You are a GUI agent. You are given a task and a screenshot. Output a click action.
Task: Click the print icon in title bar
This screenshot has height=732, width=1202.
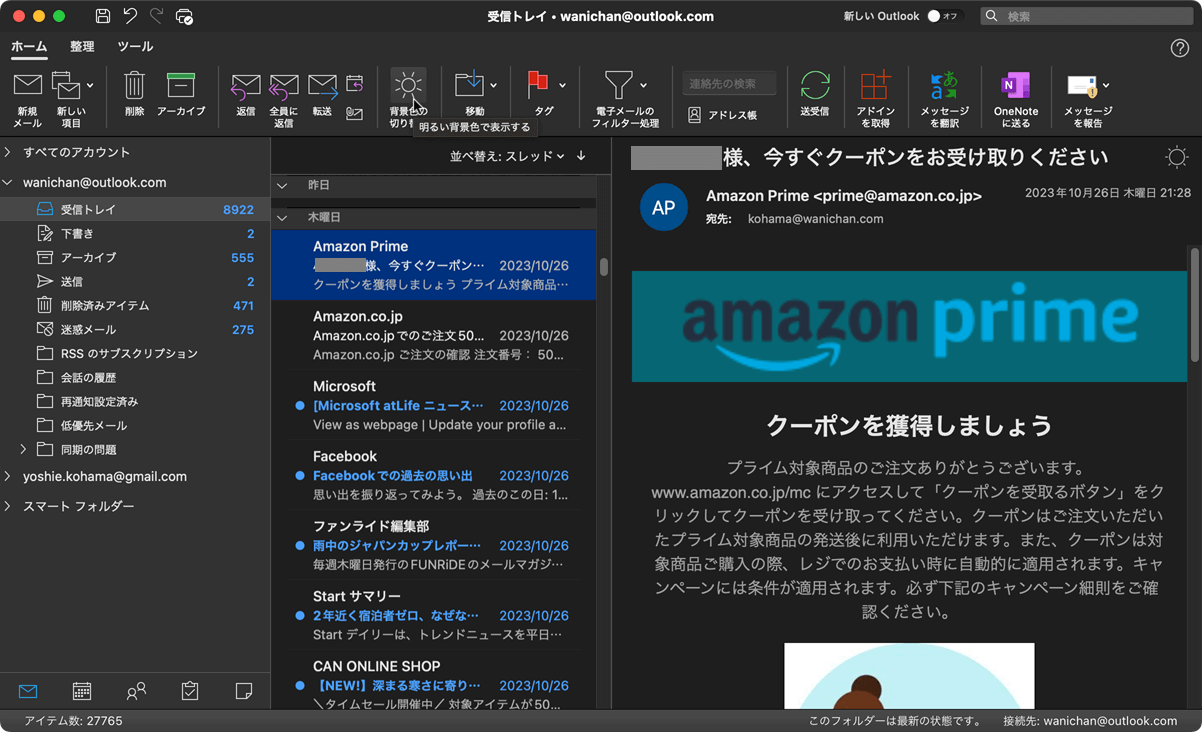(184, 16)
